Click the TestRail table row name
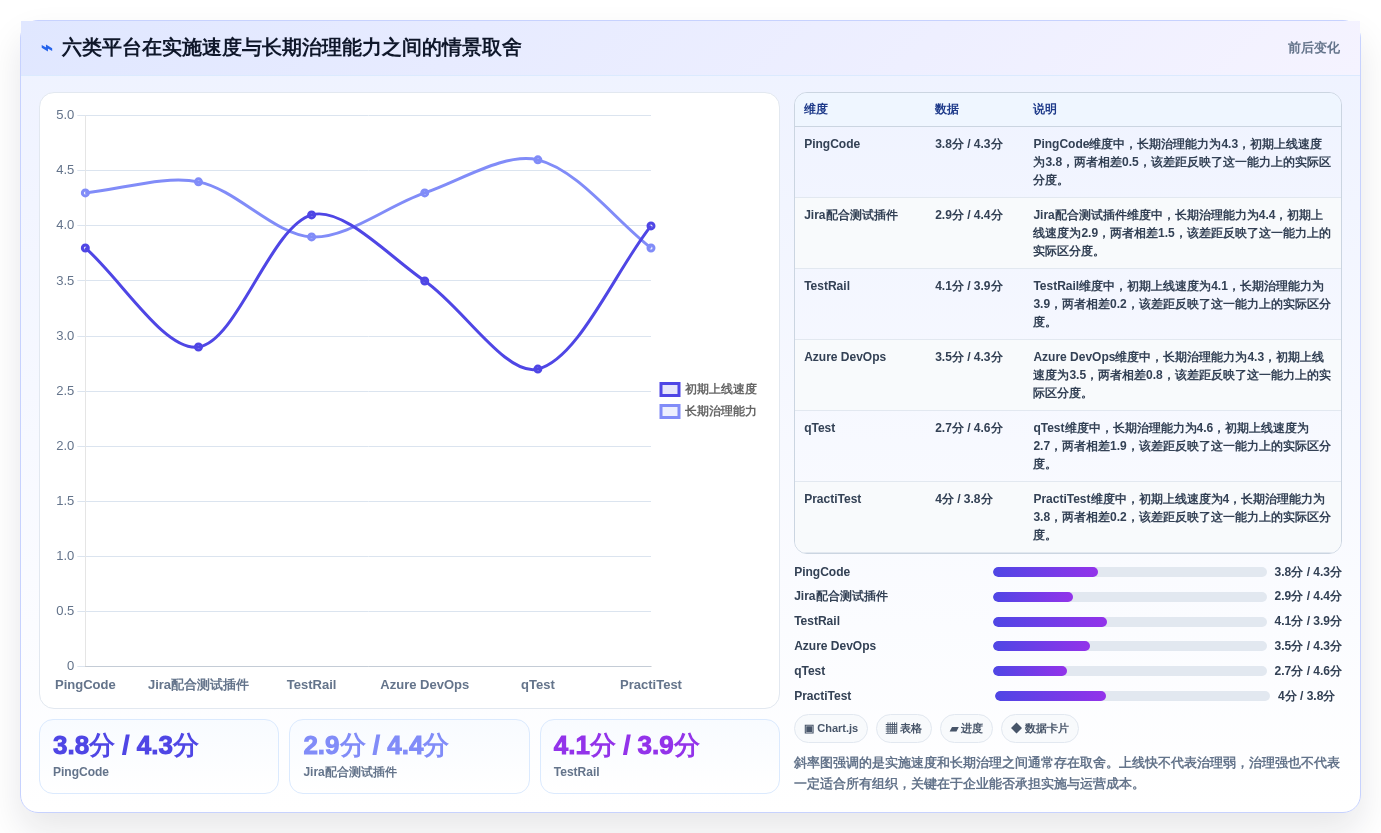Image resolution: width=1381 pixels, height=833 pixels. 827,286
